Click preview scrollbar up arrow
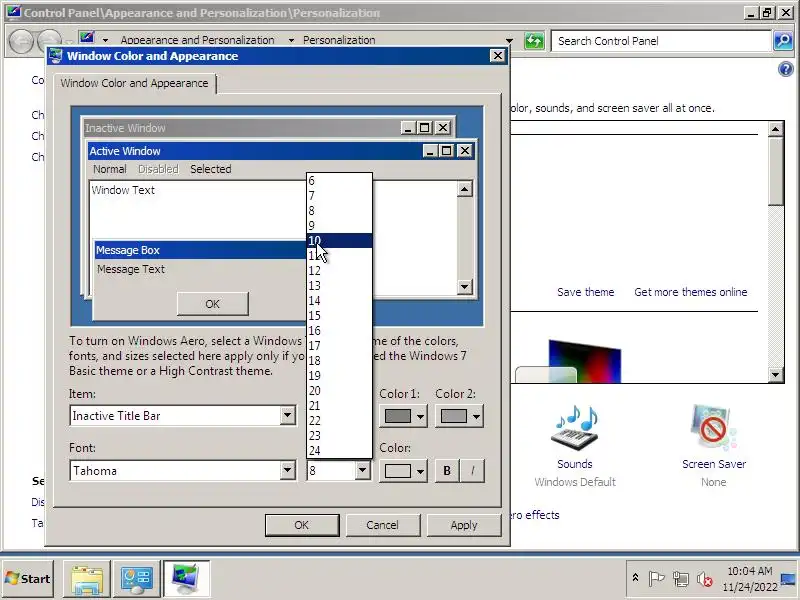 point(464,189)
